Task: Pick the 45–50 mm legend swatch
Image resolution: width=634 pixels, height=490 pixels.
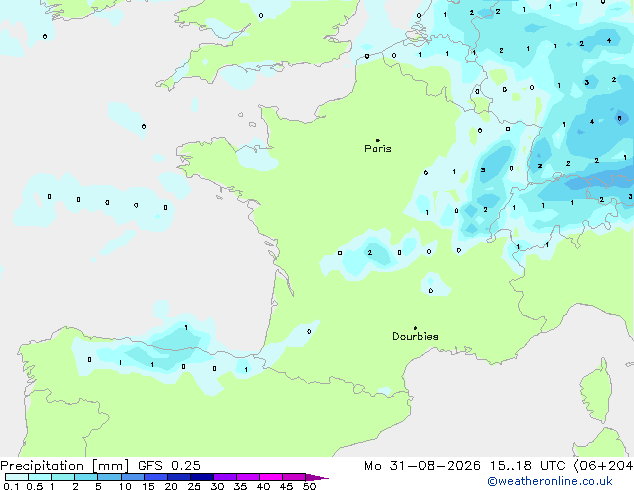Action: tap(294, 477)
